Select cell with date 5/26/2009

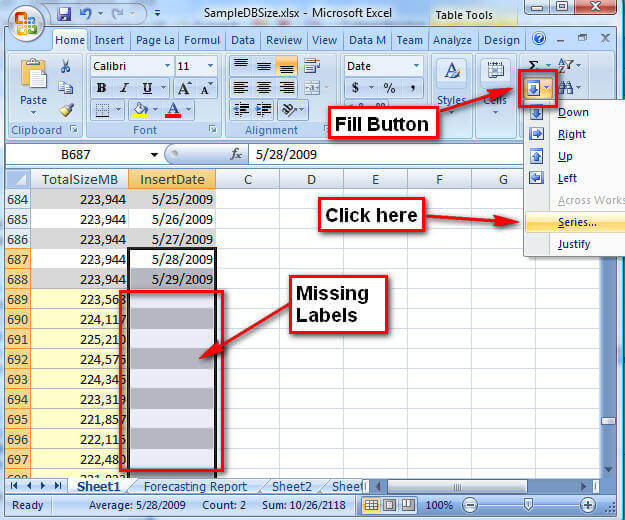pos(172,219)
